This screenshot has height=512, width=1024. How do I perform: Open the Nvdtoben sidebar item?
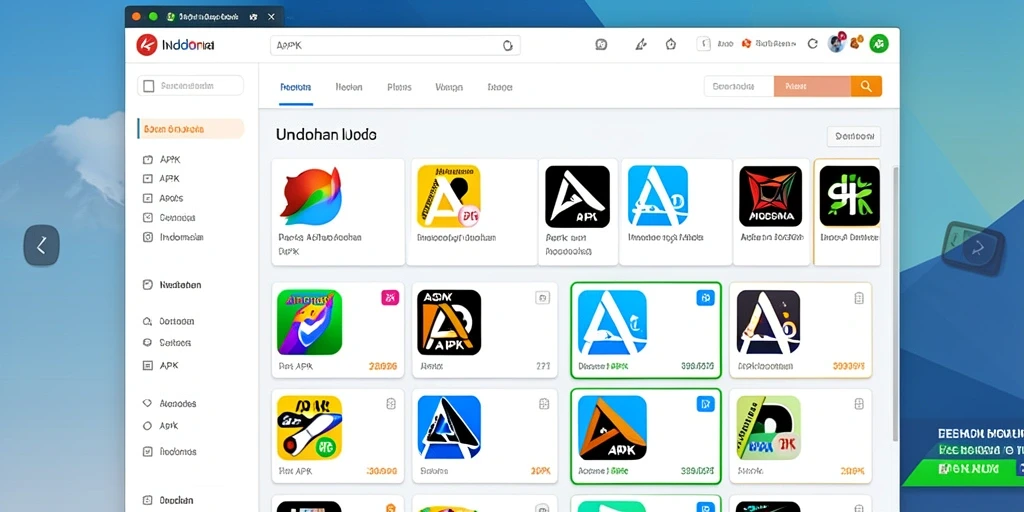tap(180, 285)
